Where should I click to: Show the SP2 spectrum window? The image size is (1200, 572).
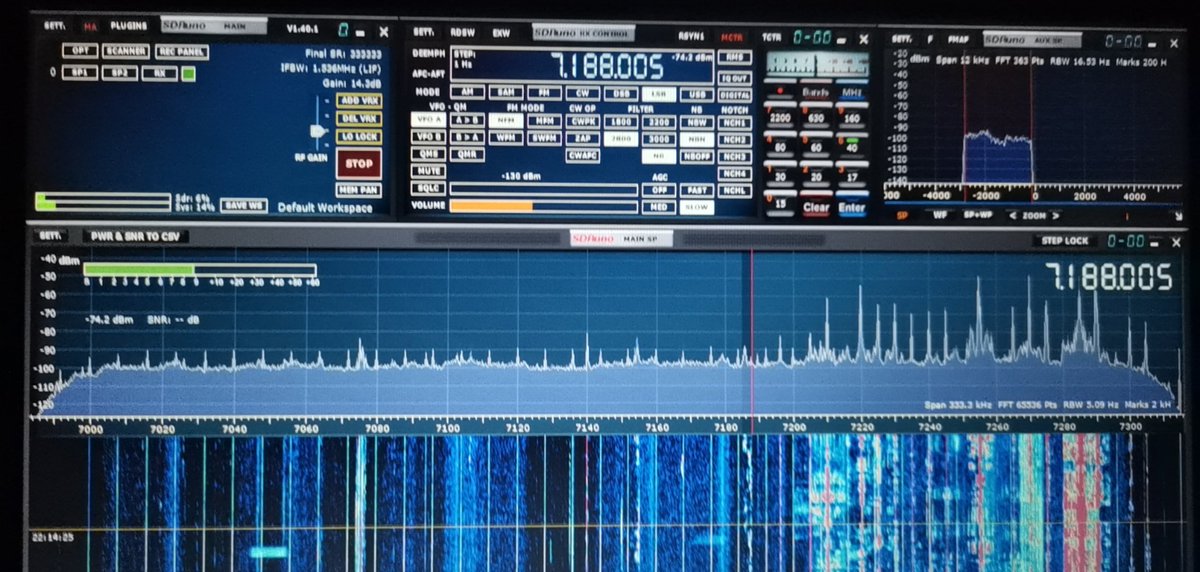coord(120,73)
